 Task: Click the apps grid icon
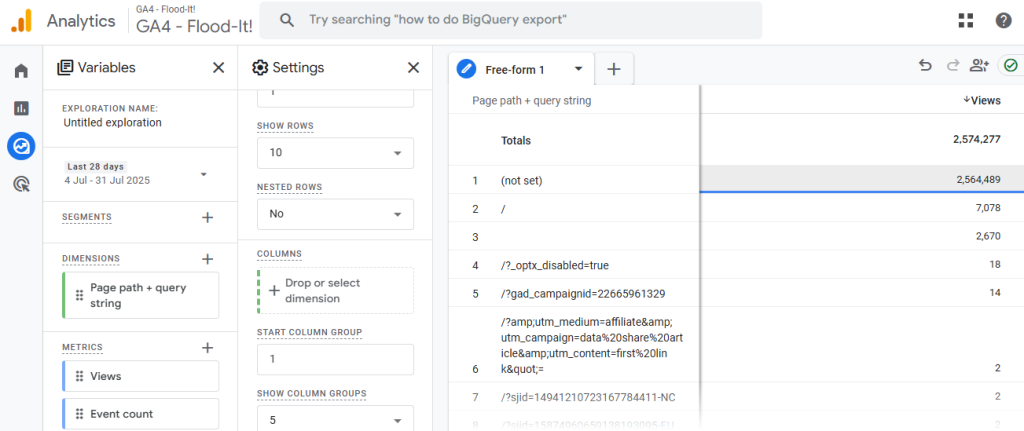point(965,20)
